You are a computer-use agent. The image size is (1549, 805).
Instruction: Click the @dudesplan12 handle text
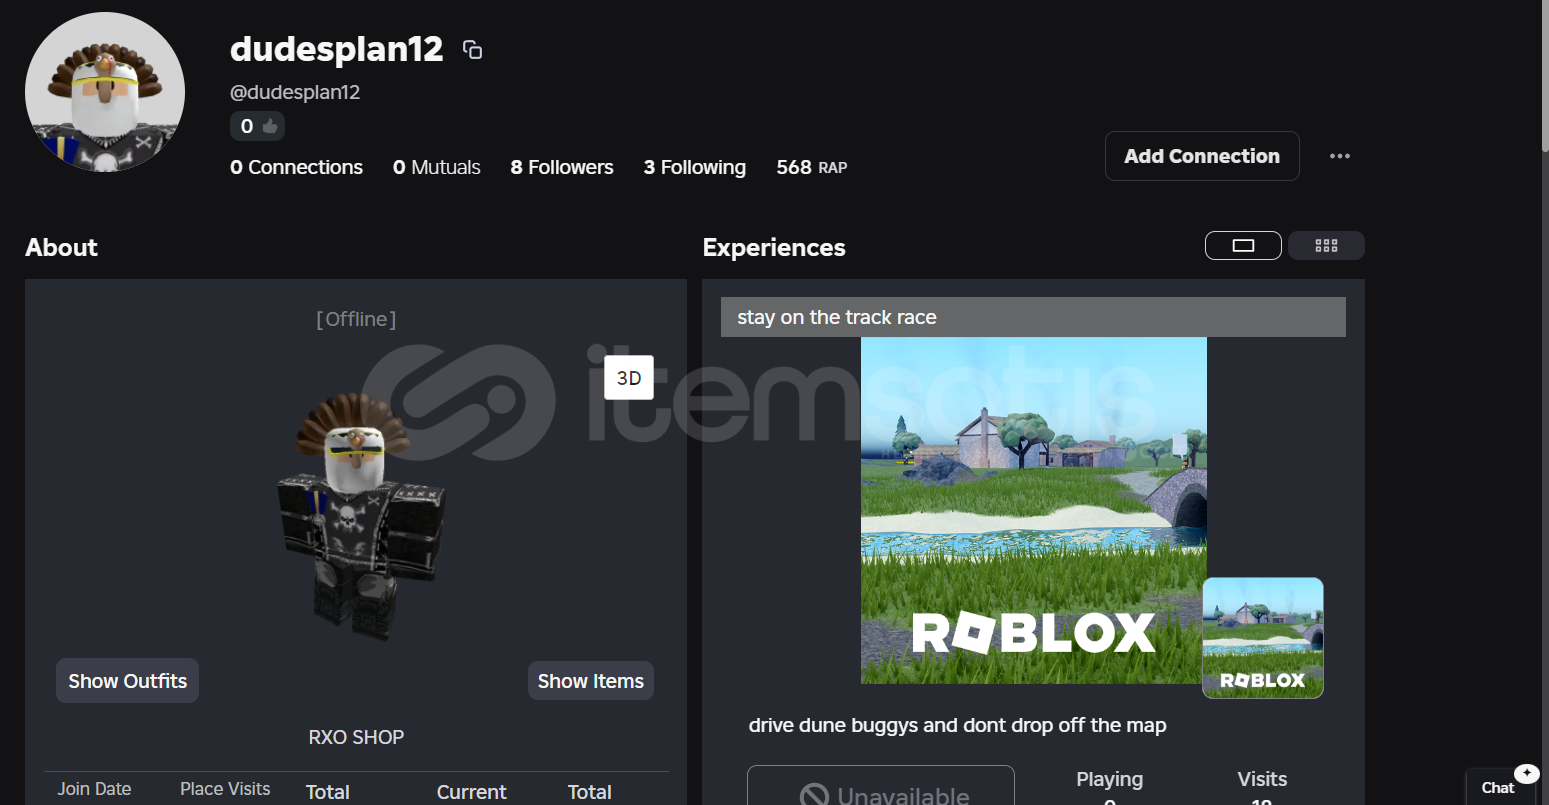[295, 92]
